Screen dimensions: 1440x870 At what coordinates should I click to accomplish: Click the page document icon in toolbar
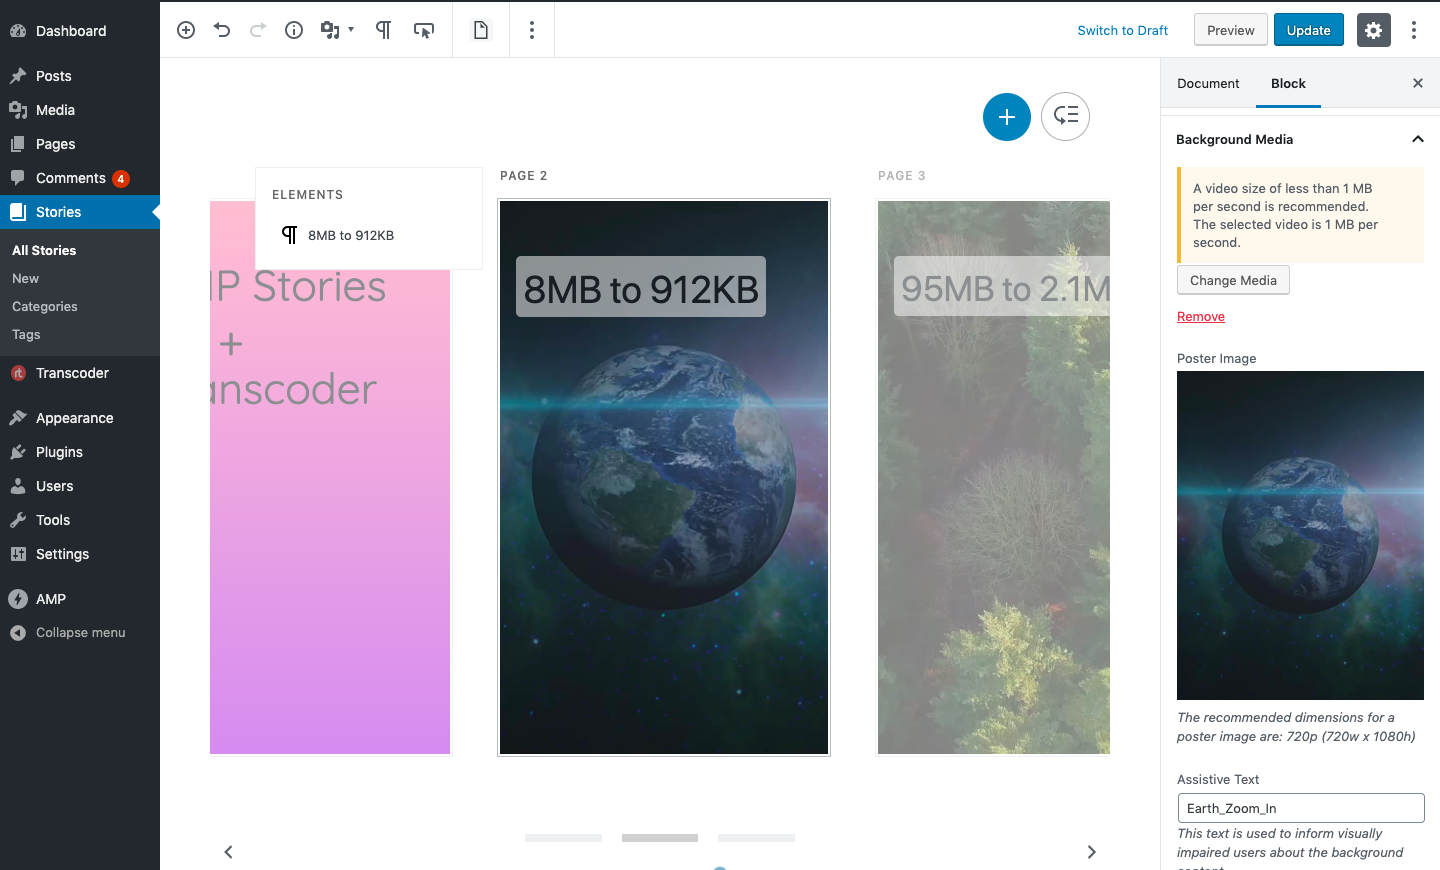[481, 30]
